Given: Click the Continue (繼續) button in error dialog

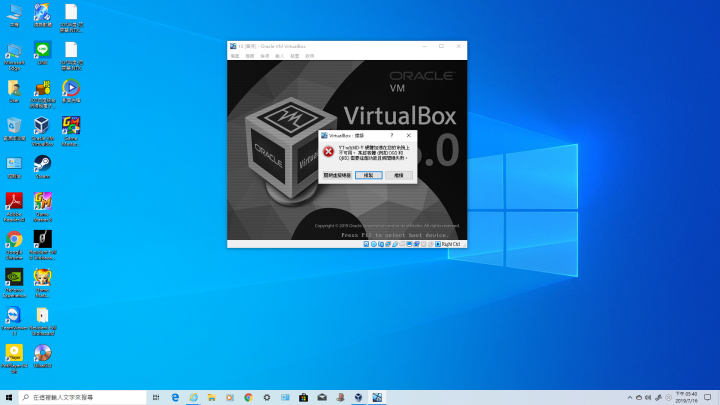Looking at the screenshot, I should (x=399, y=175).
